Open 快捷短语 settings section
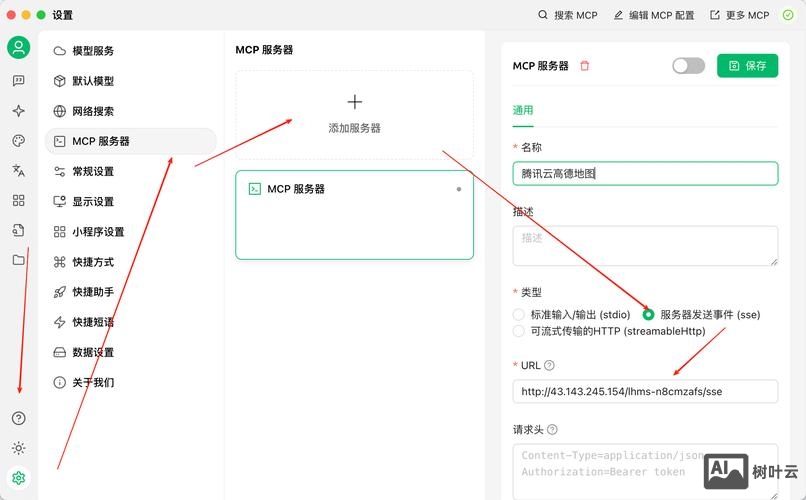806x500 pixels. point(131,322)
